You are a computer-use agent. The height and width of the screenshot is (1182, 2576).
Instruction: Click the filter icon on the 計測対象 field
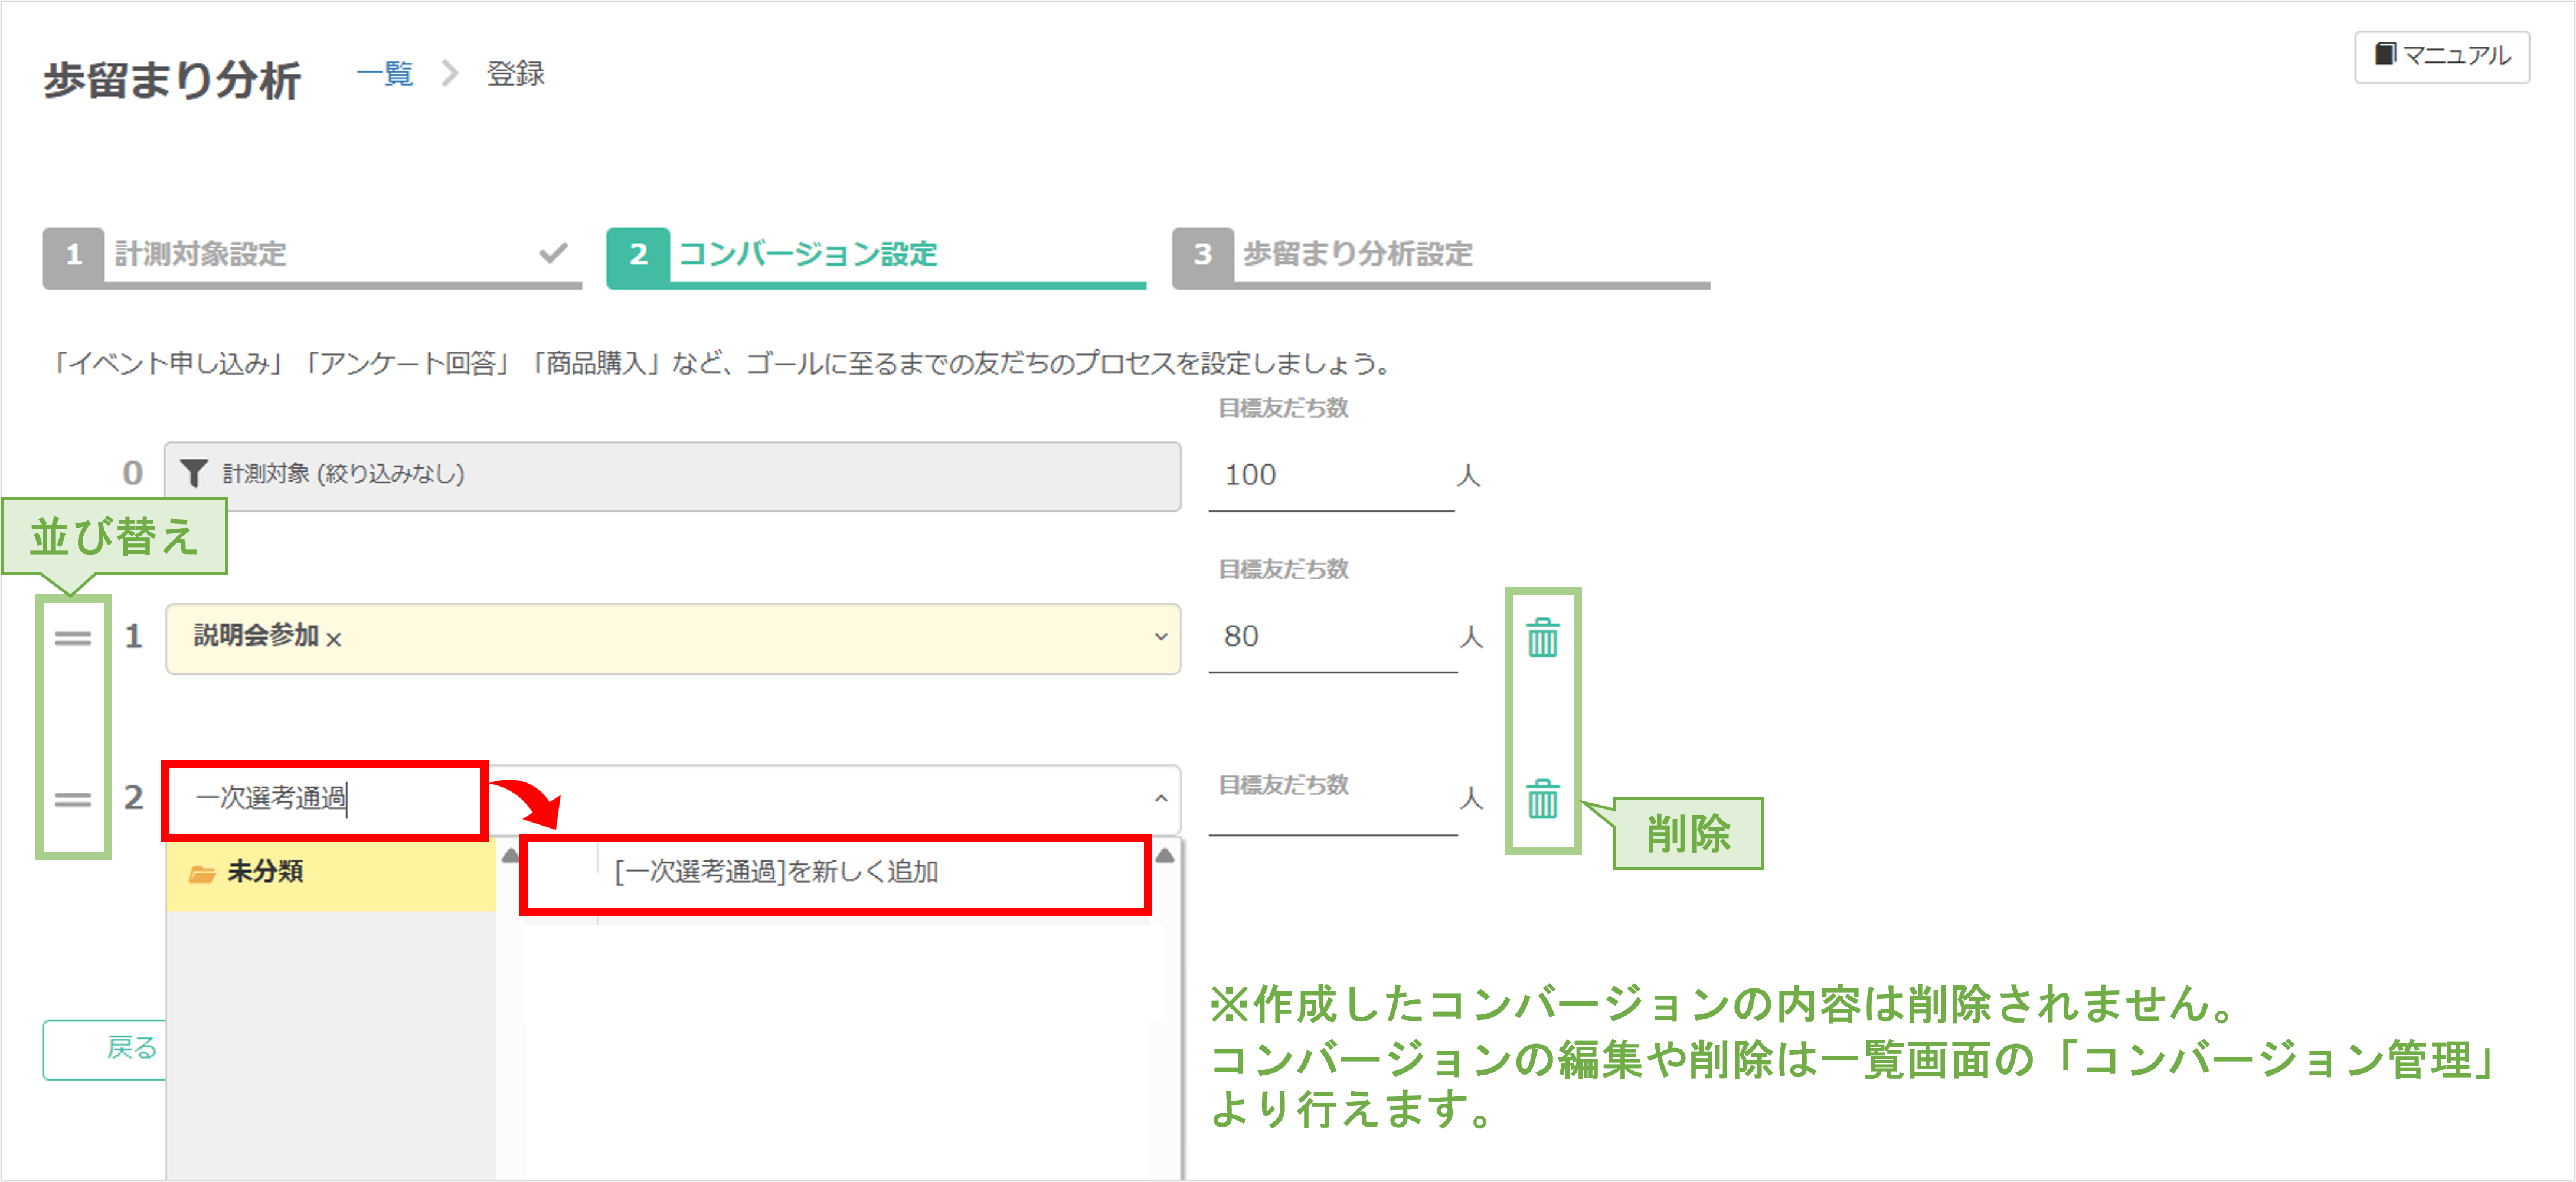[x=196, y=474]
